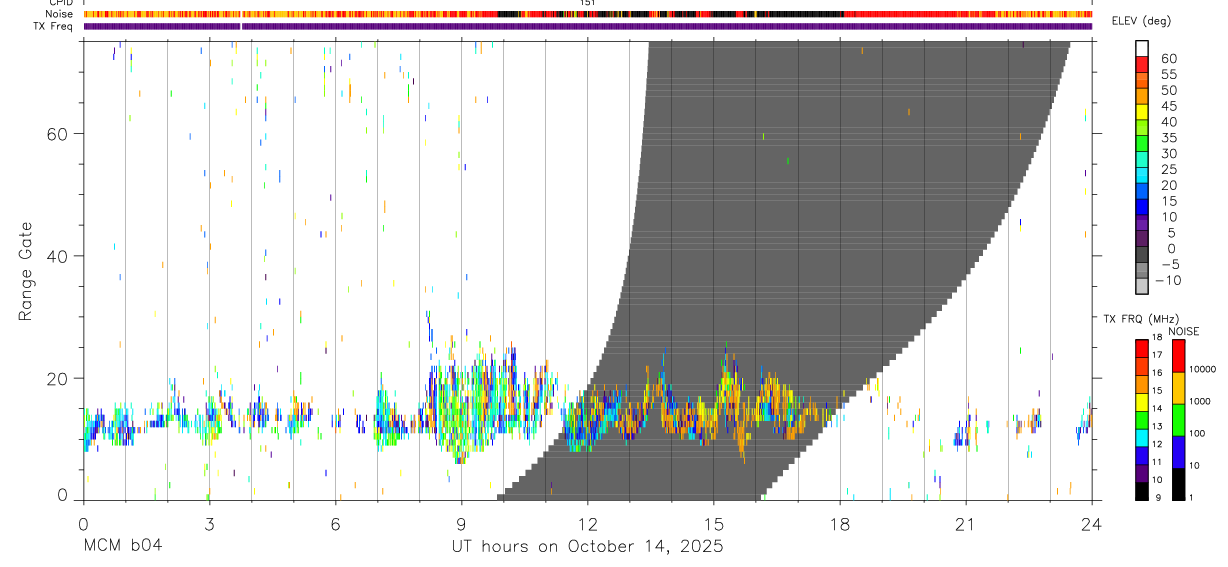1228x567 pixels.
Task: Click the 'Noise' row label at top left
Action: pyautogui.click(x=59, y=15)
